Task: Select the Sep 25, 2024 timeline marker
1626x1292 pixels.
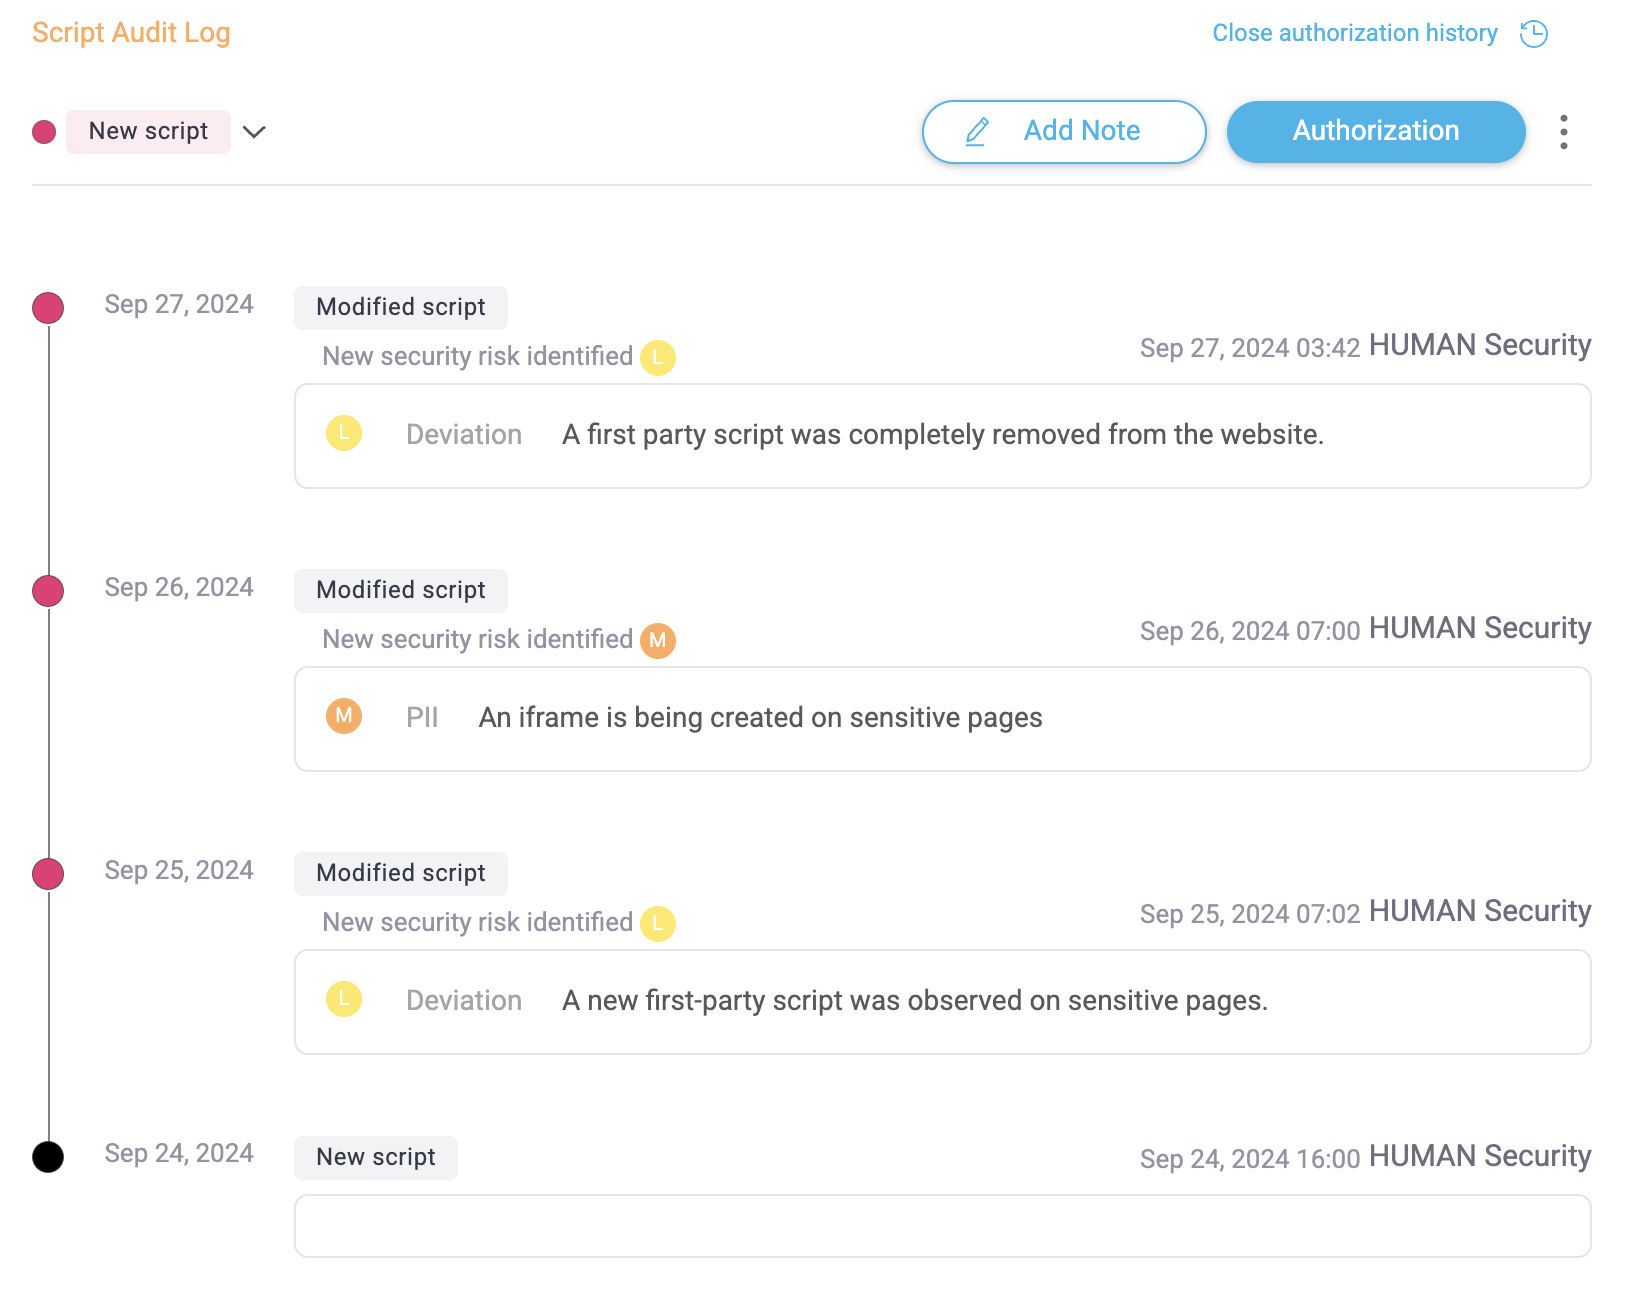Action: pos(48,874)
